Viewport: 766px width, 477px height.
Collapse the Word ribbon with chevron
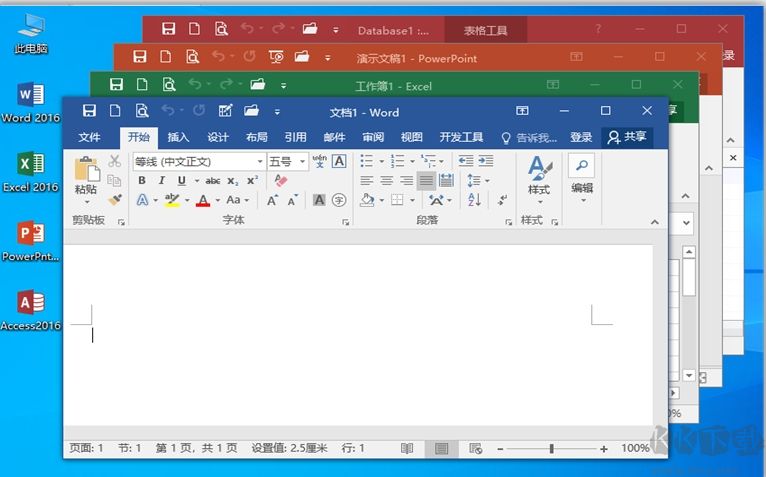tap(655, 222)
